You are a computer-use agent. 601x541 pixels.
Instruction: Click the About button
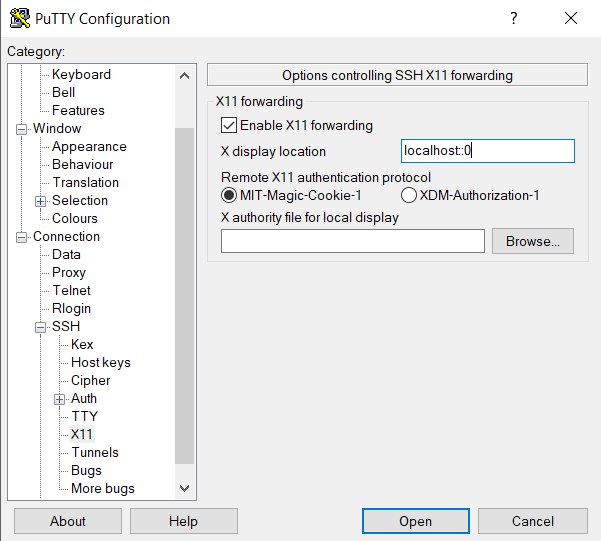coord(68,521)
